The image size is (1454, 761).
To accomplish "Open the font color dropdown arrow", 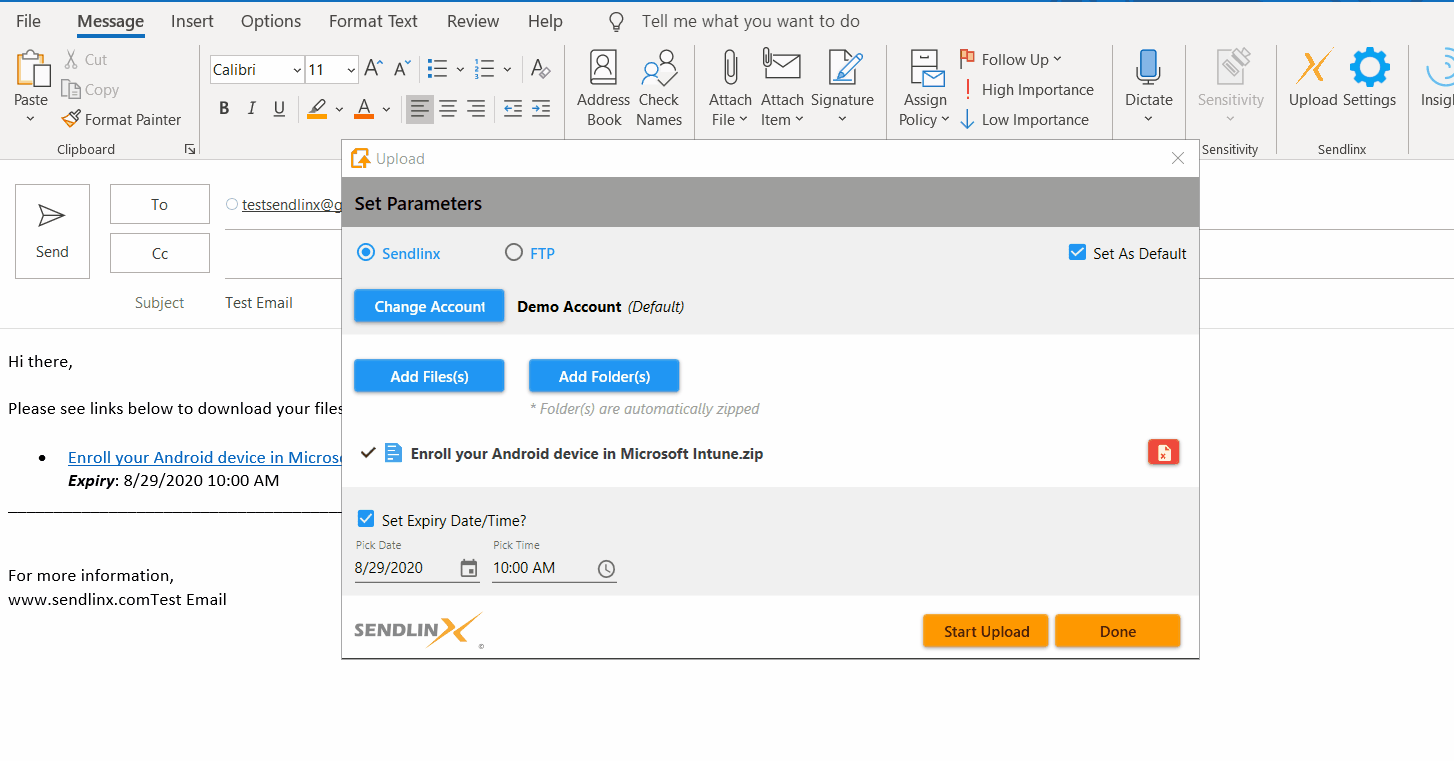I will 386,109.
